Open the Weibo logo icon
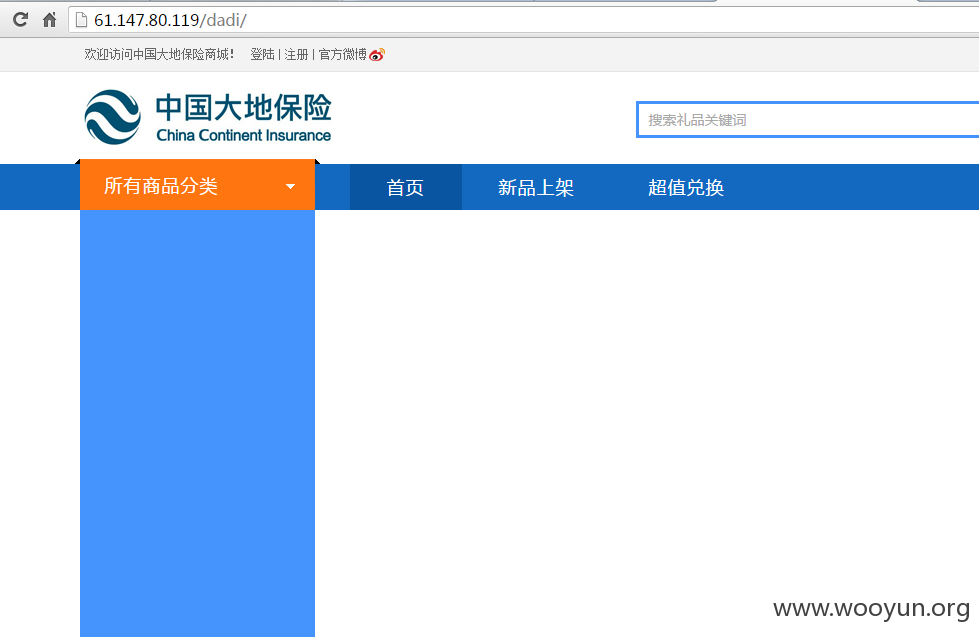Viewport: 979px width, 637px height. point(377,55)
